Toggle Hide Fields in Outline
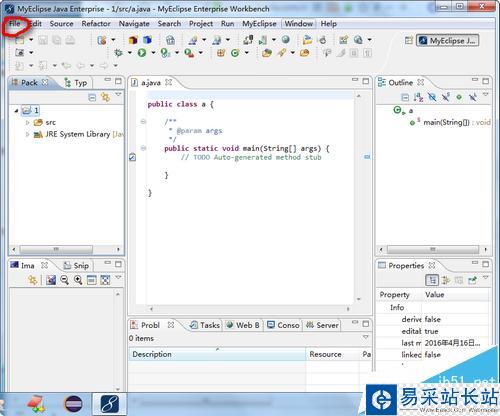Screen dimensions: 500x416 pos(432,97)
